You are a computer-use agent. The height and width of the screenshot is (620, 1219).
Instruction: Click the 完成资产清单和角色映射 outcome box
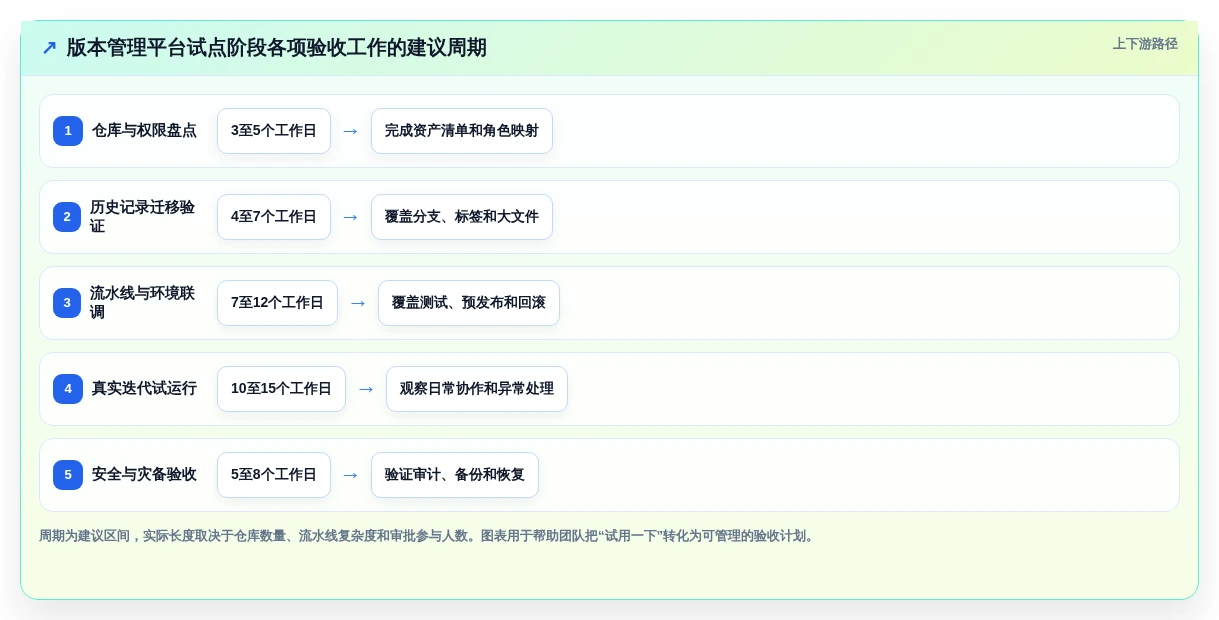(462, 131)
